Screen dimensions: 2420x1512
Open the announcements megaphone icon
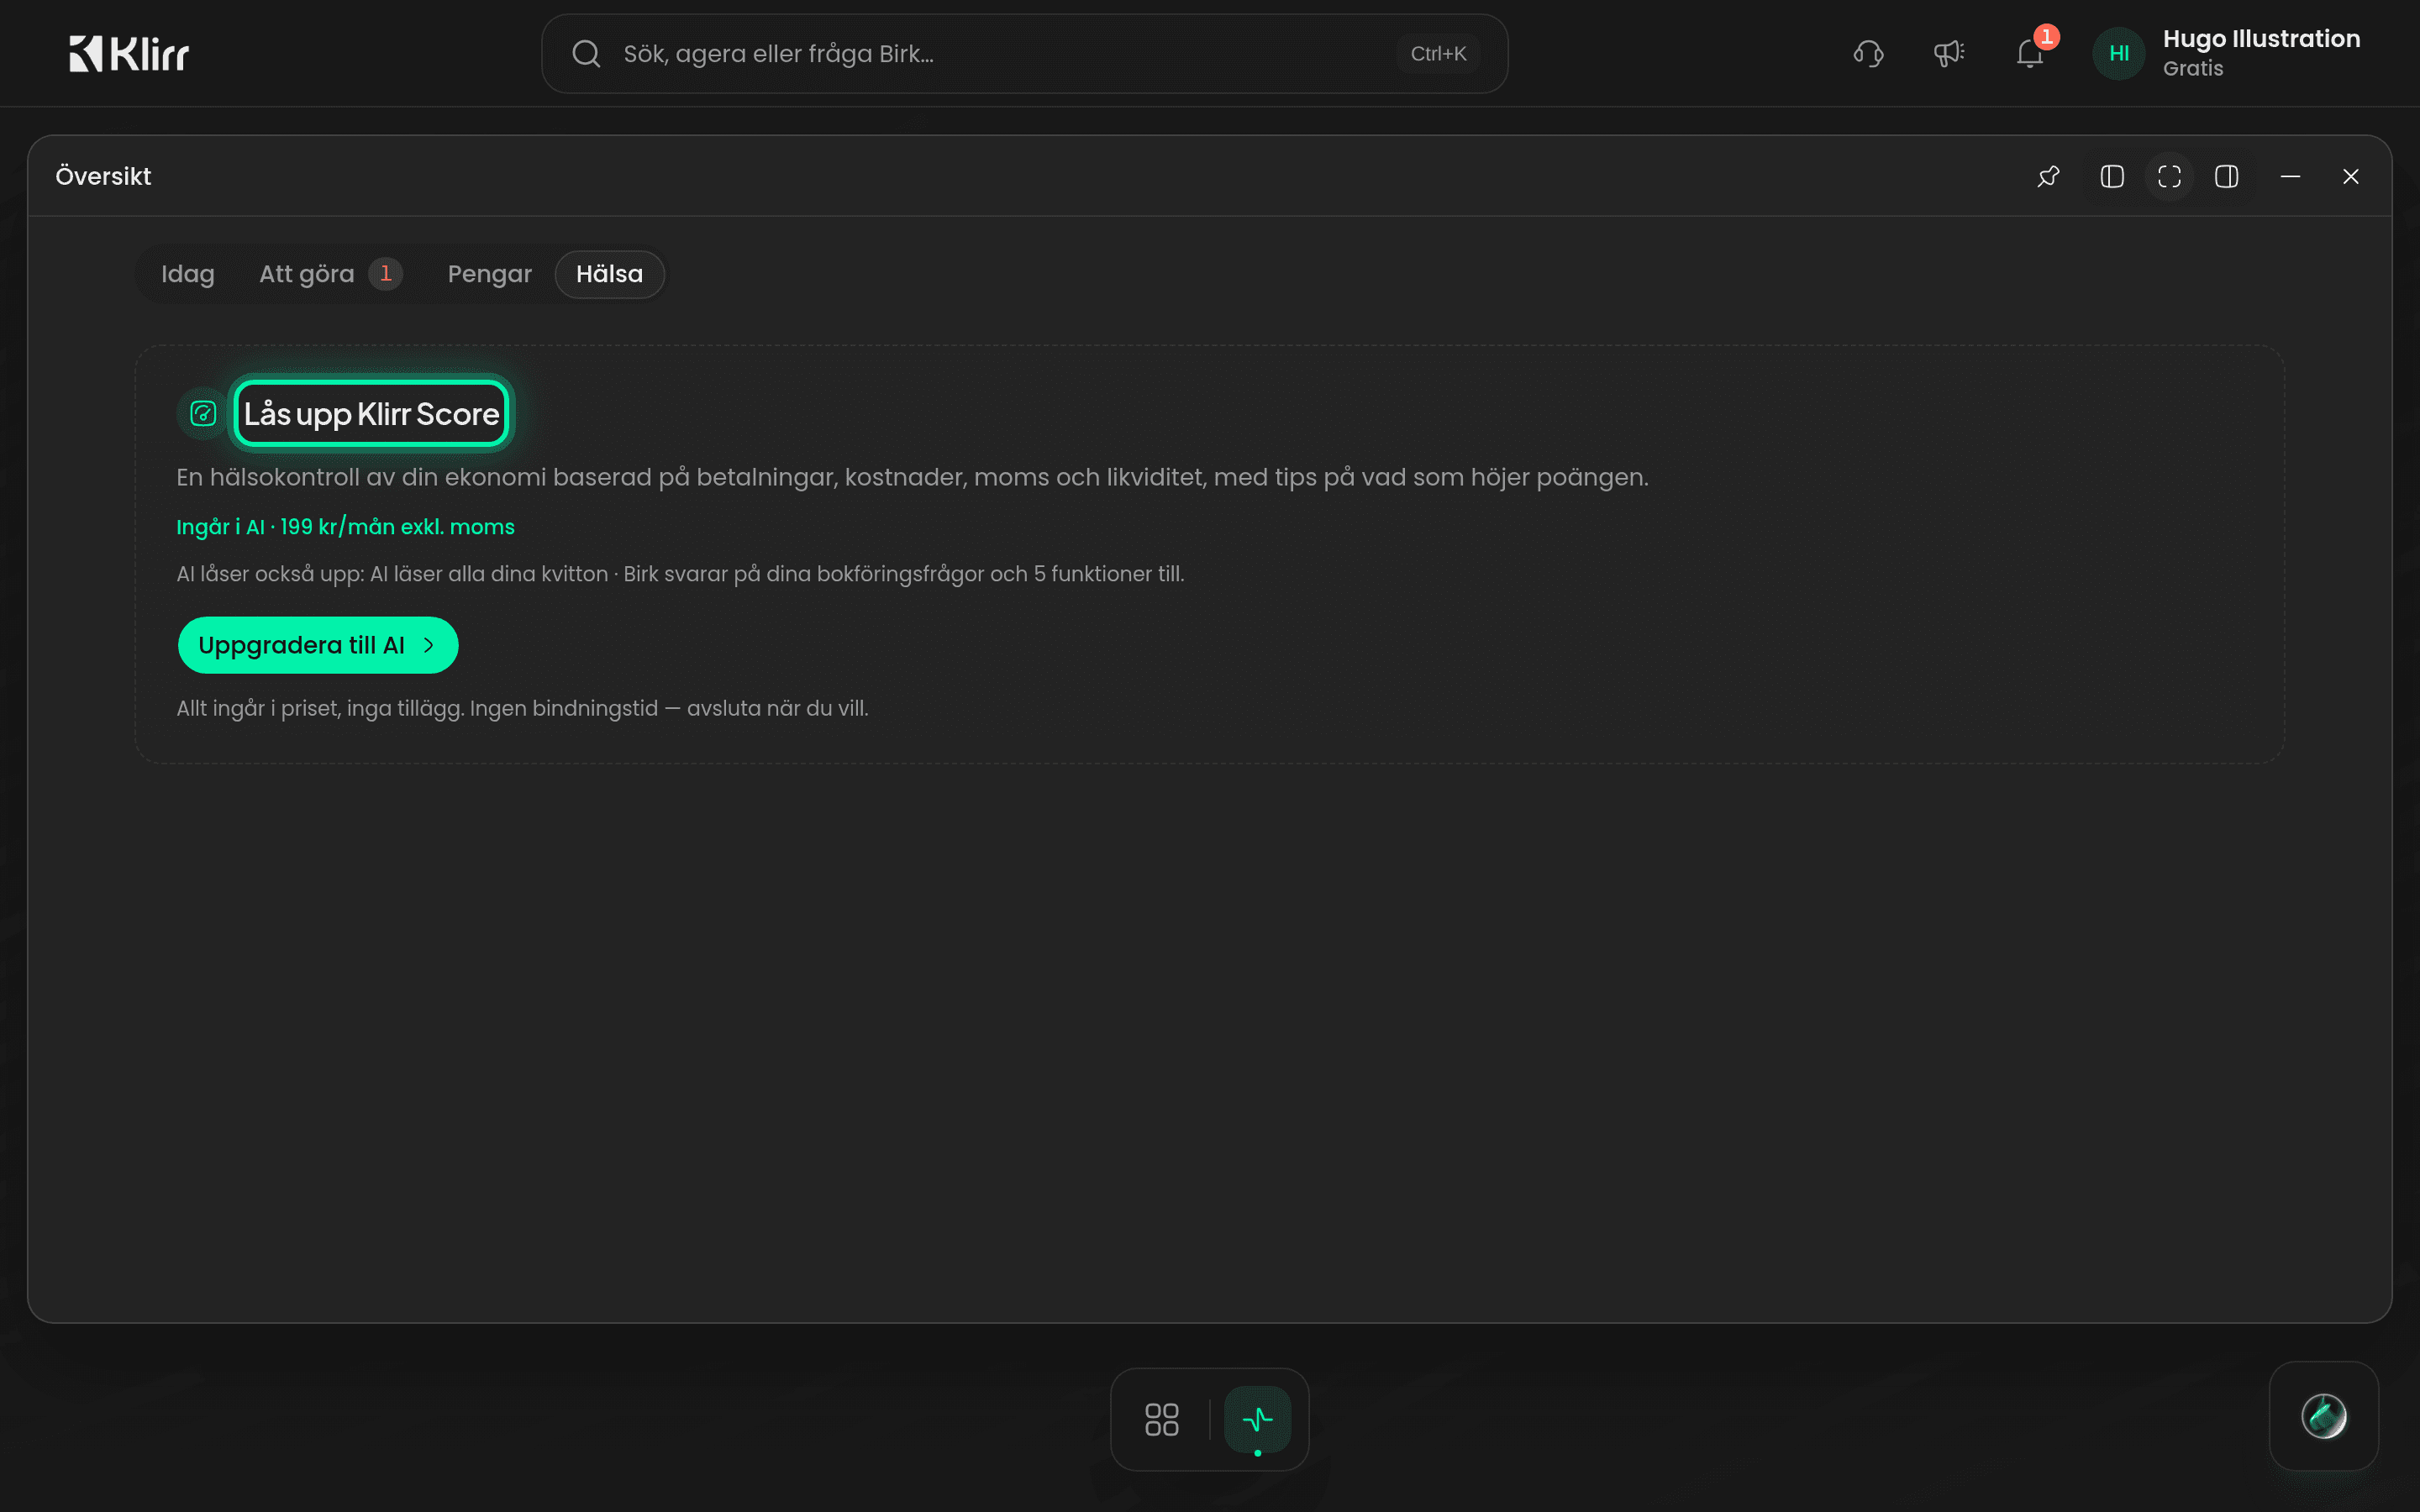[1948, 54]
